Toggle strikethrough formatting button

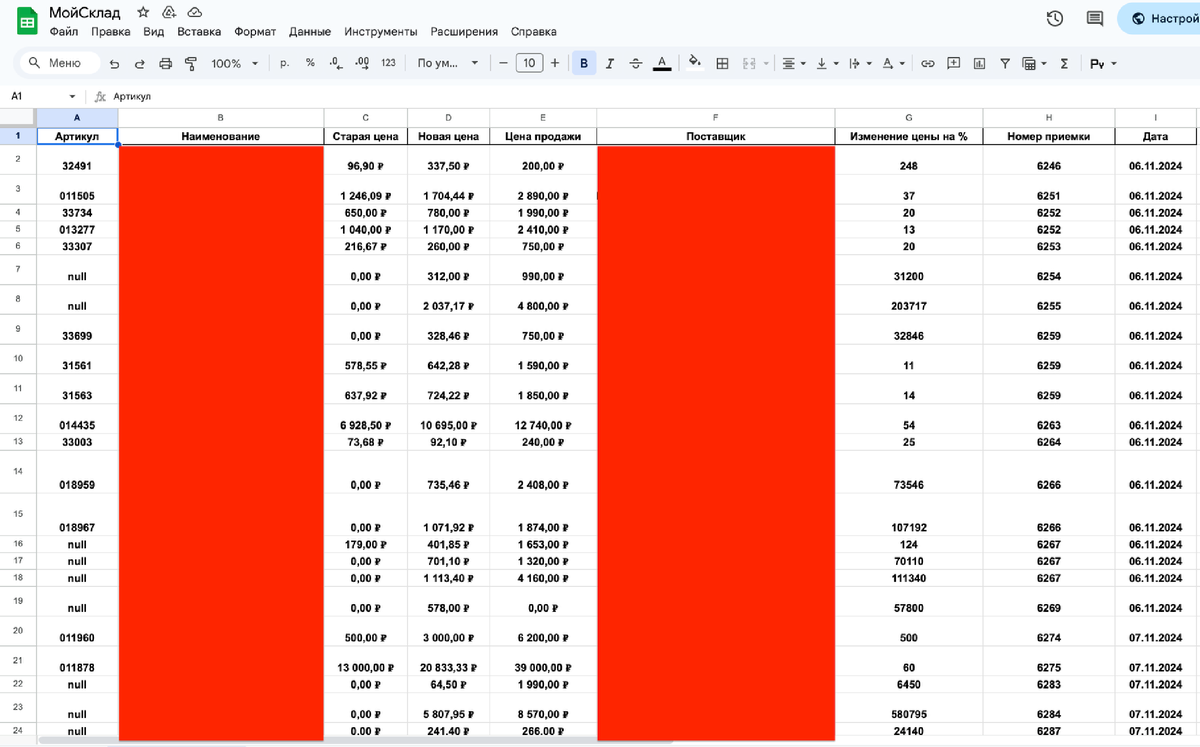coord(635,63)
